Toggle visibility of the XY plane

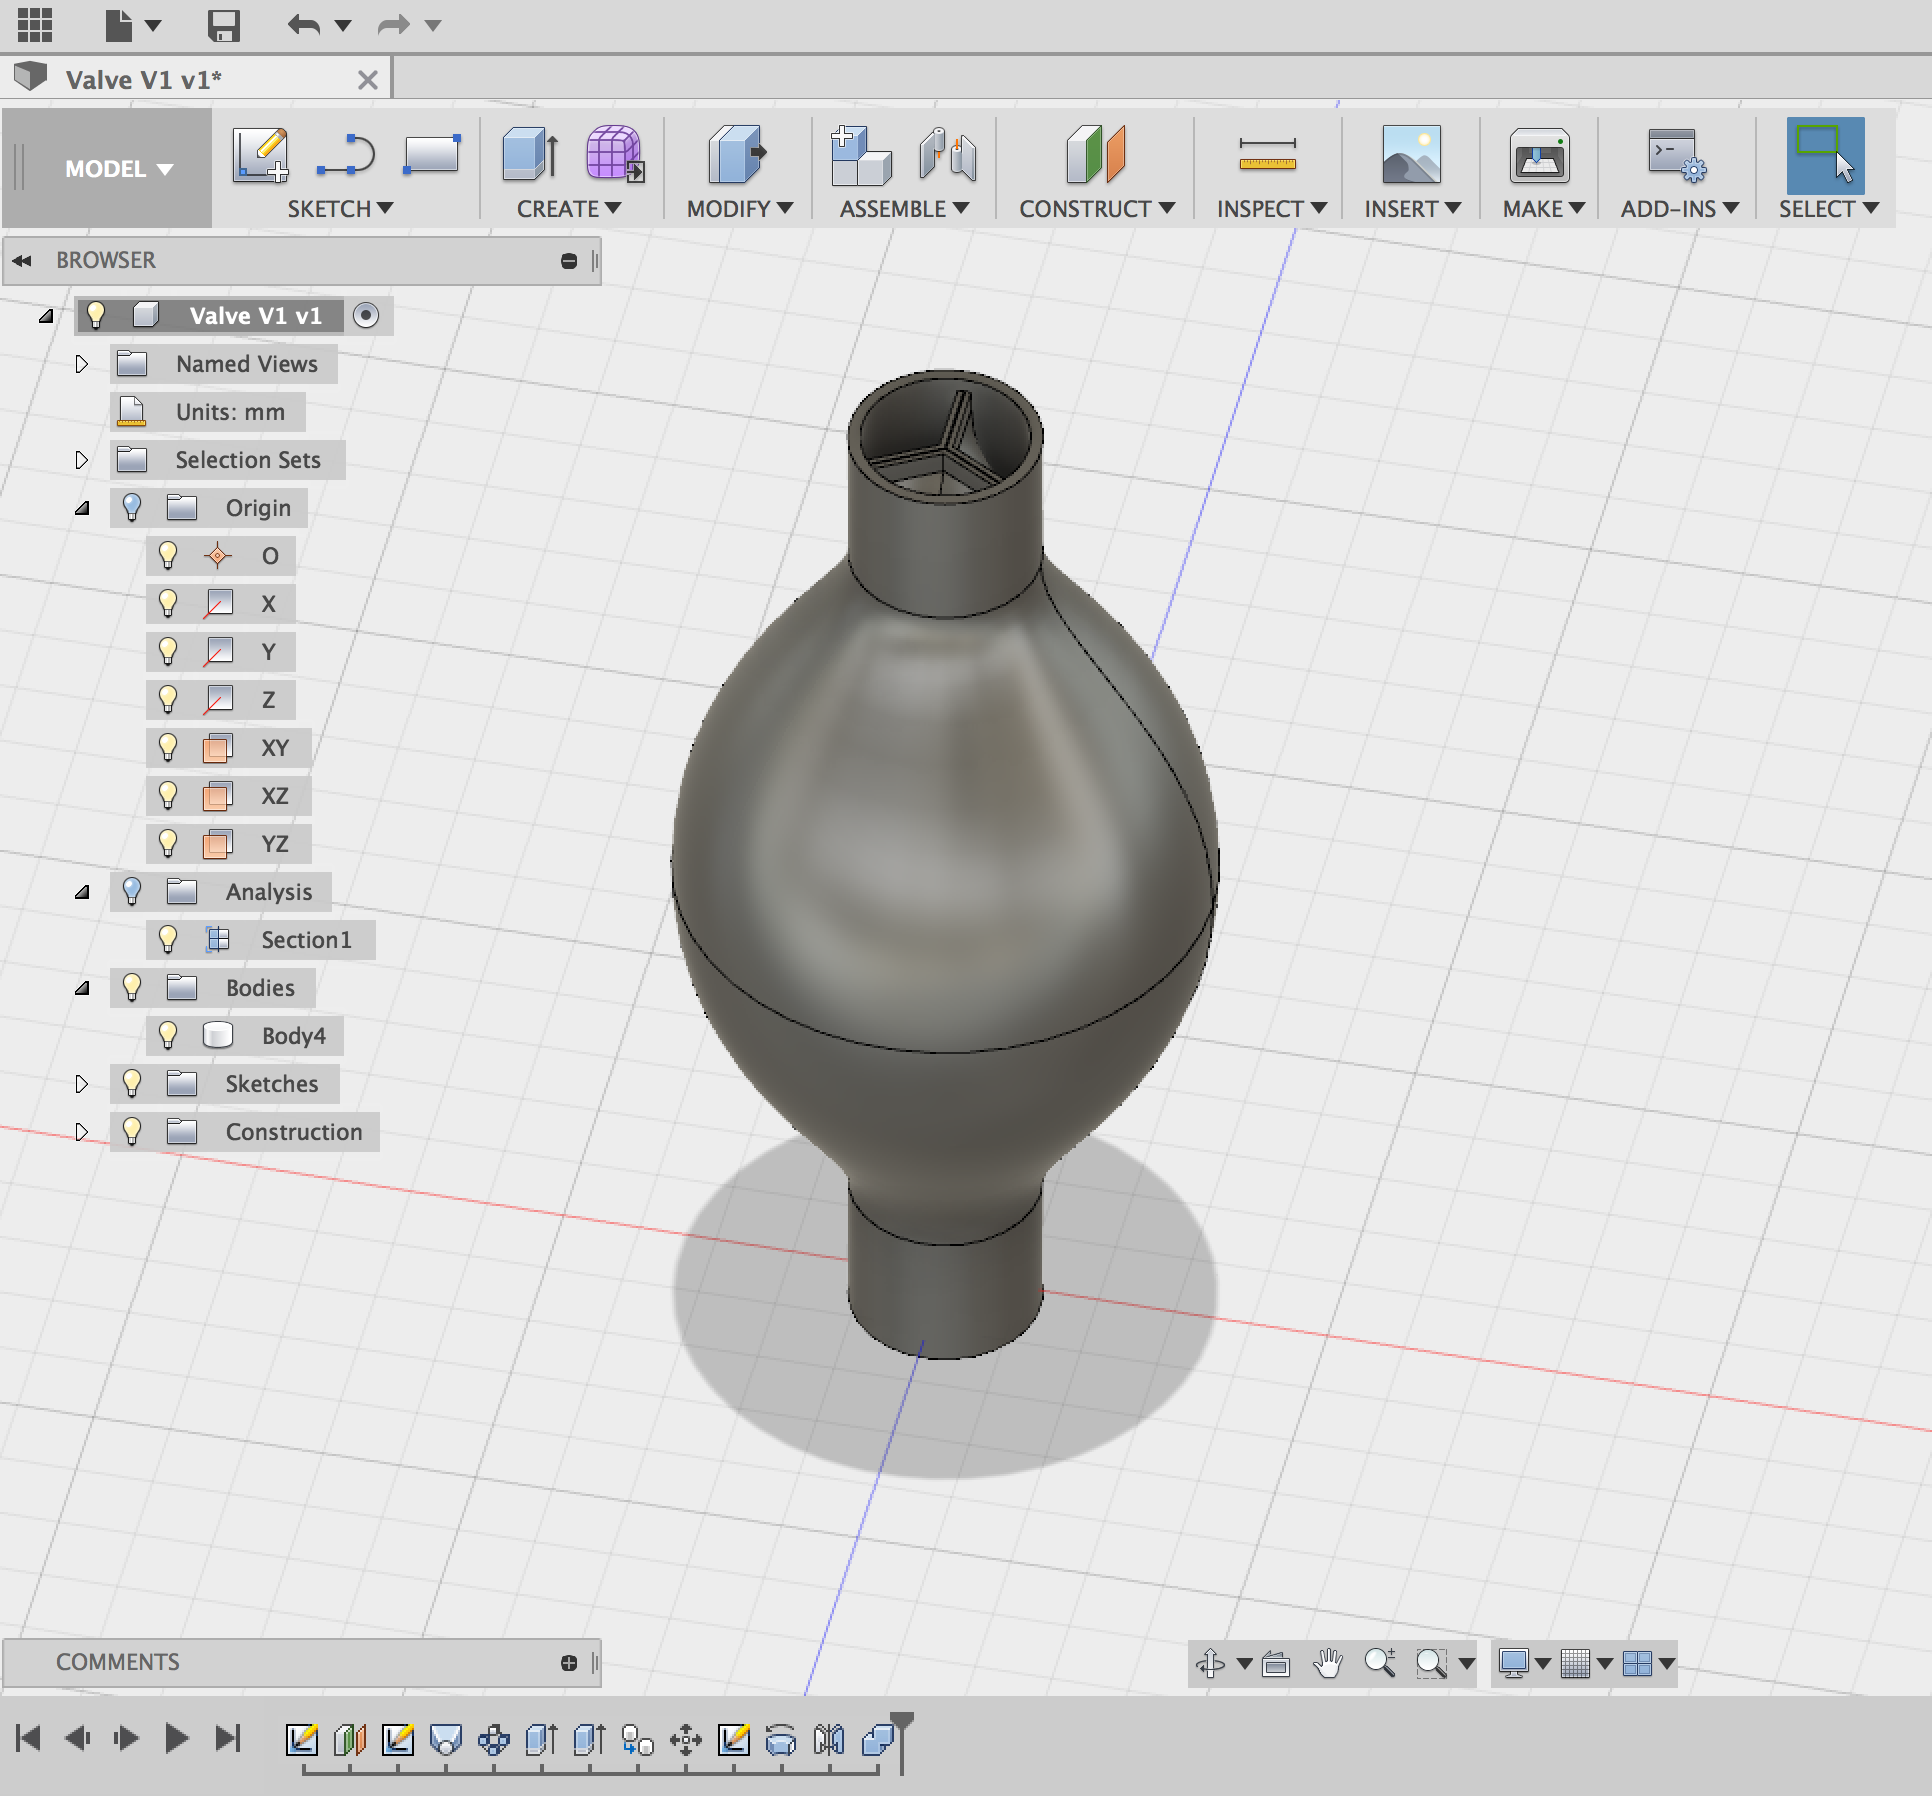[x=168, y=747]
